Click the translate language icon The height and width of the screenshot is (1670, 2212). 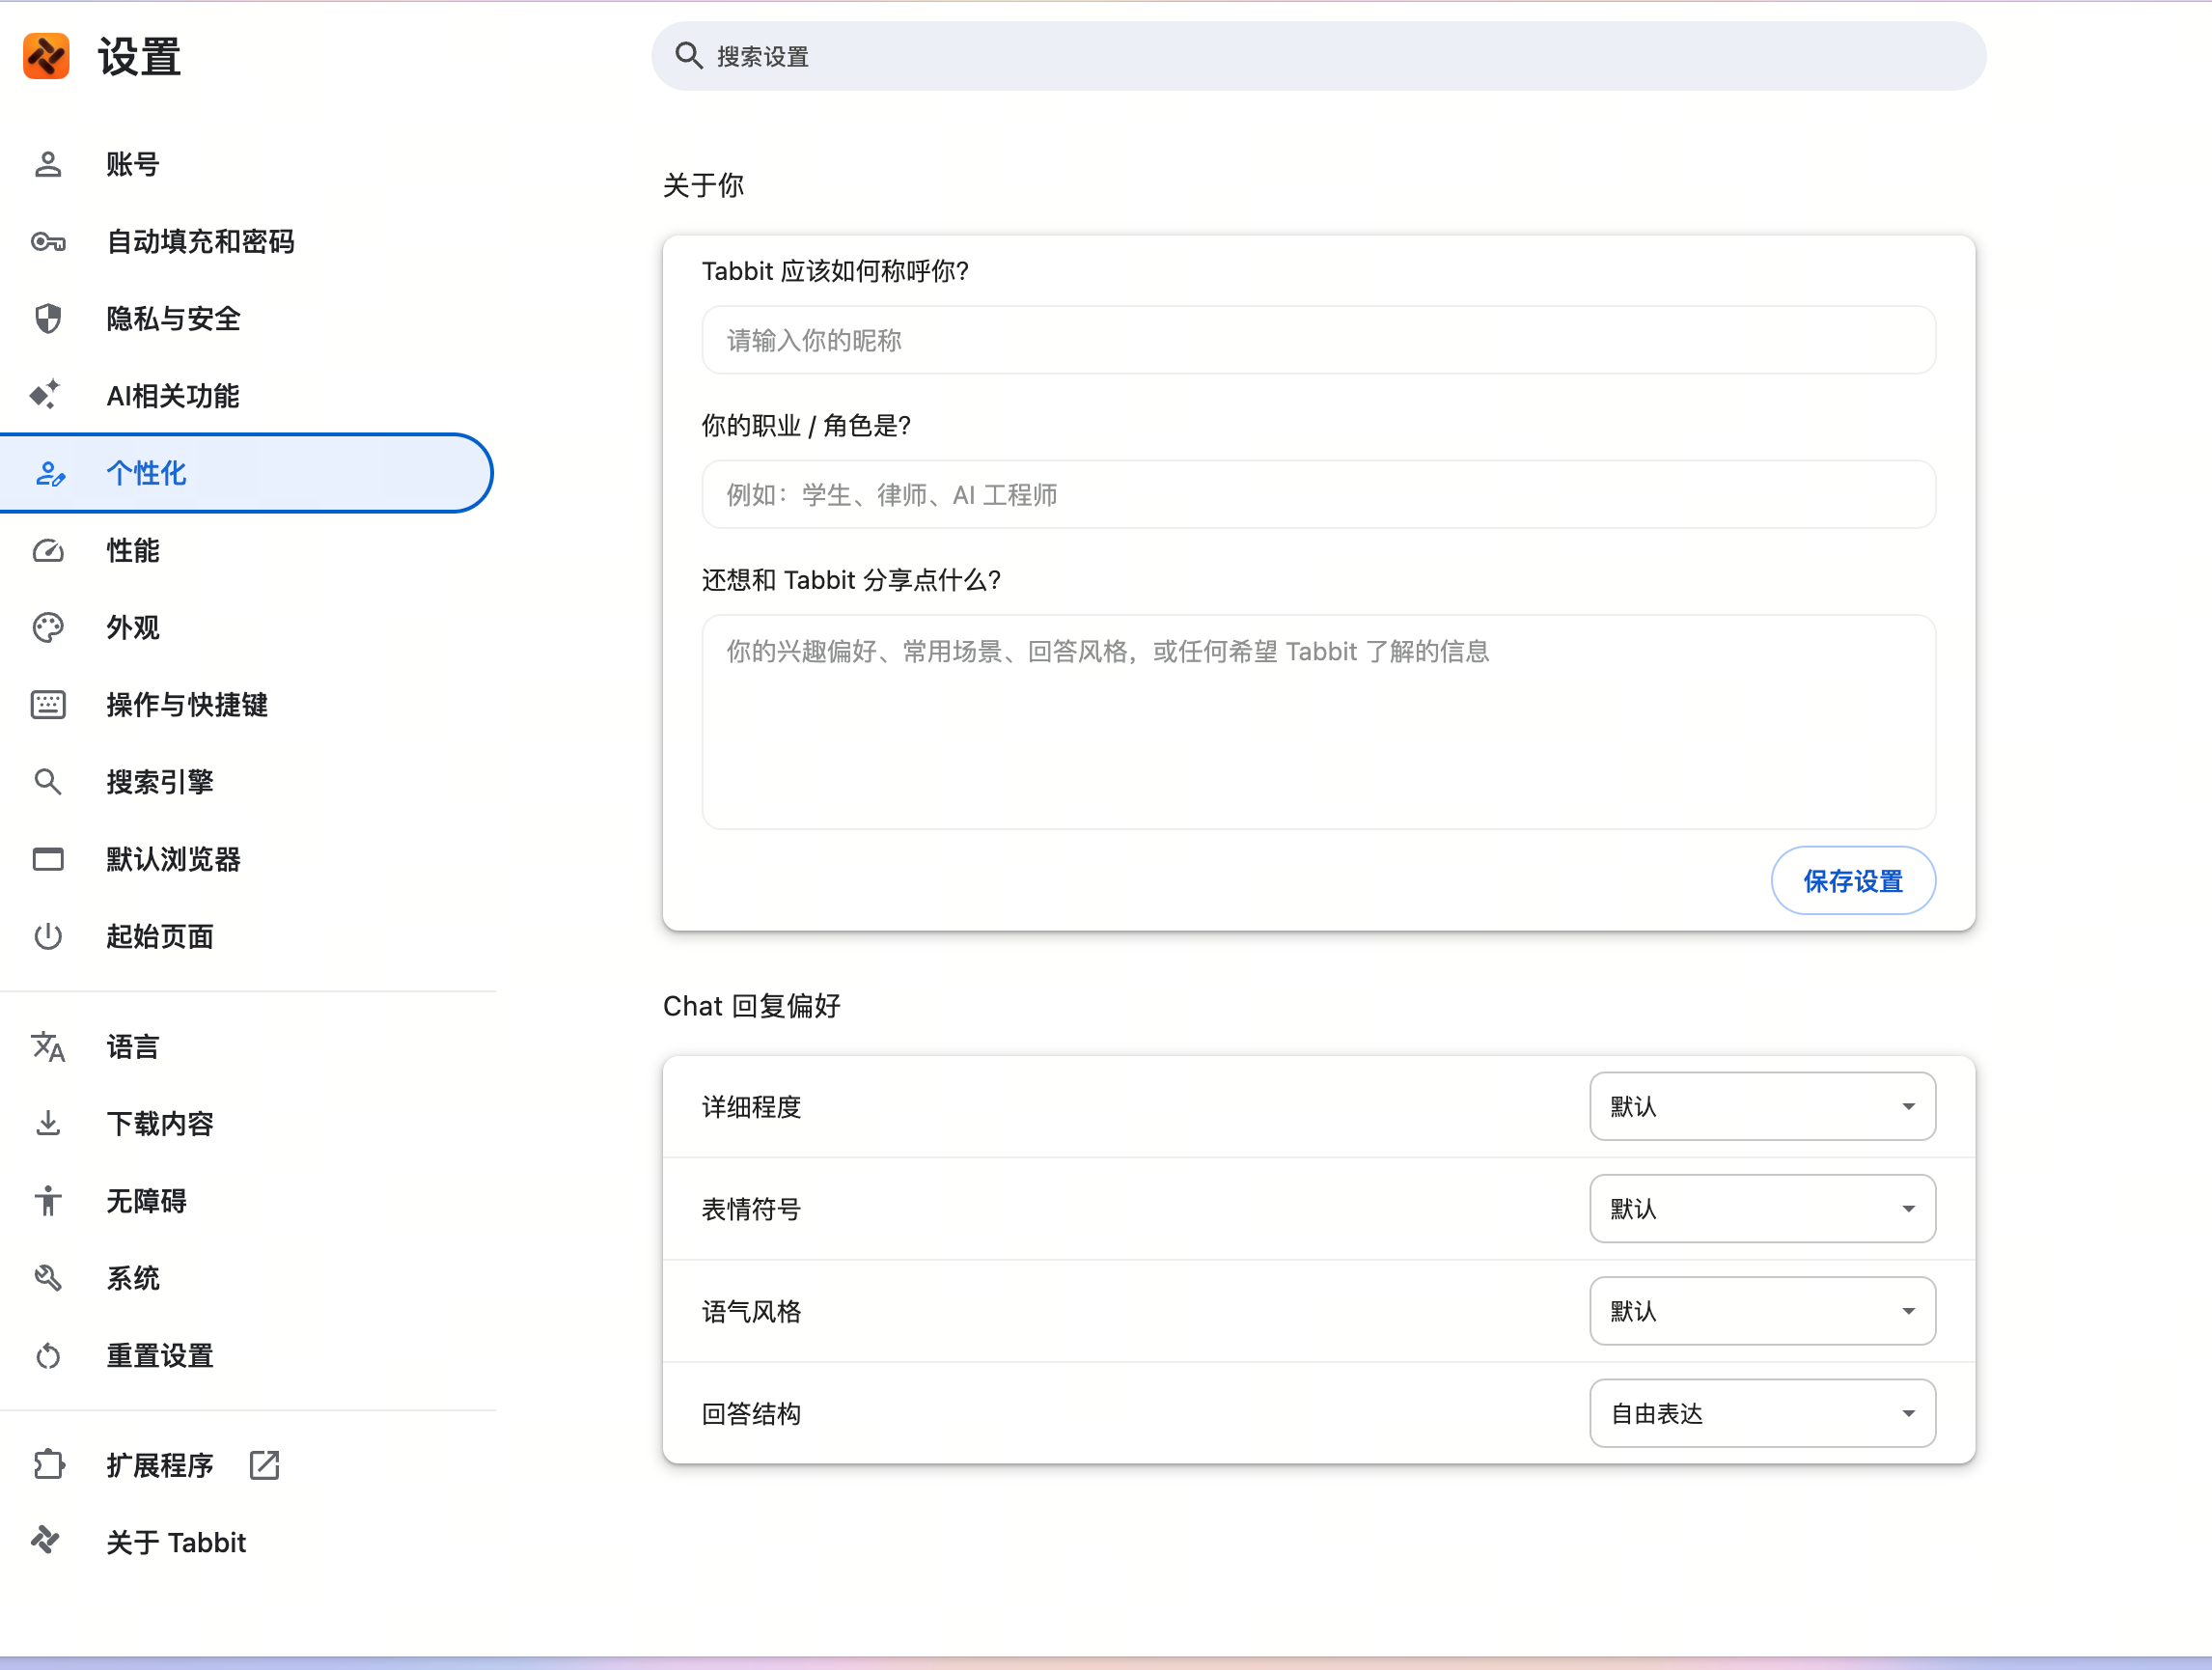coord(48,1046)
